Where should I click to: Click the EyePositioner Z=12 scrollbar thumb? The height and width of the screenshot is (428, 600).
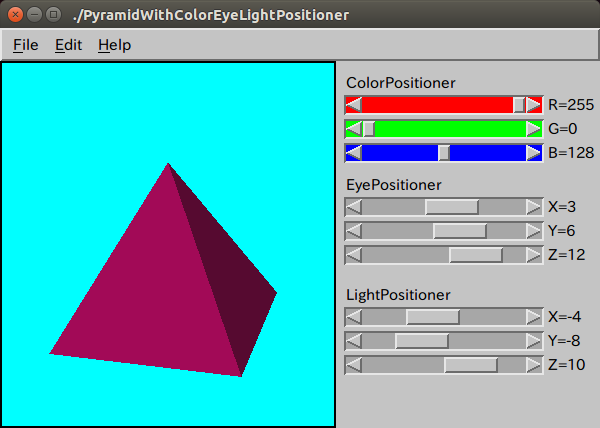tap(476, 255)
